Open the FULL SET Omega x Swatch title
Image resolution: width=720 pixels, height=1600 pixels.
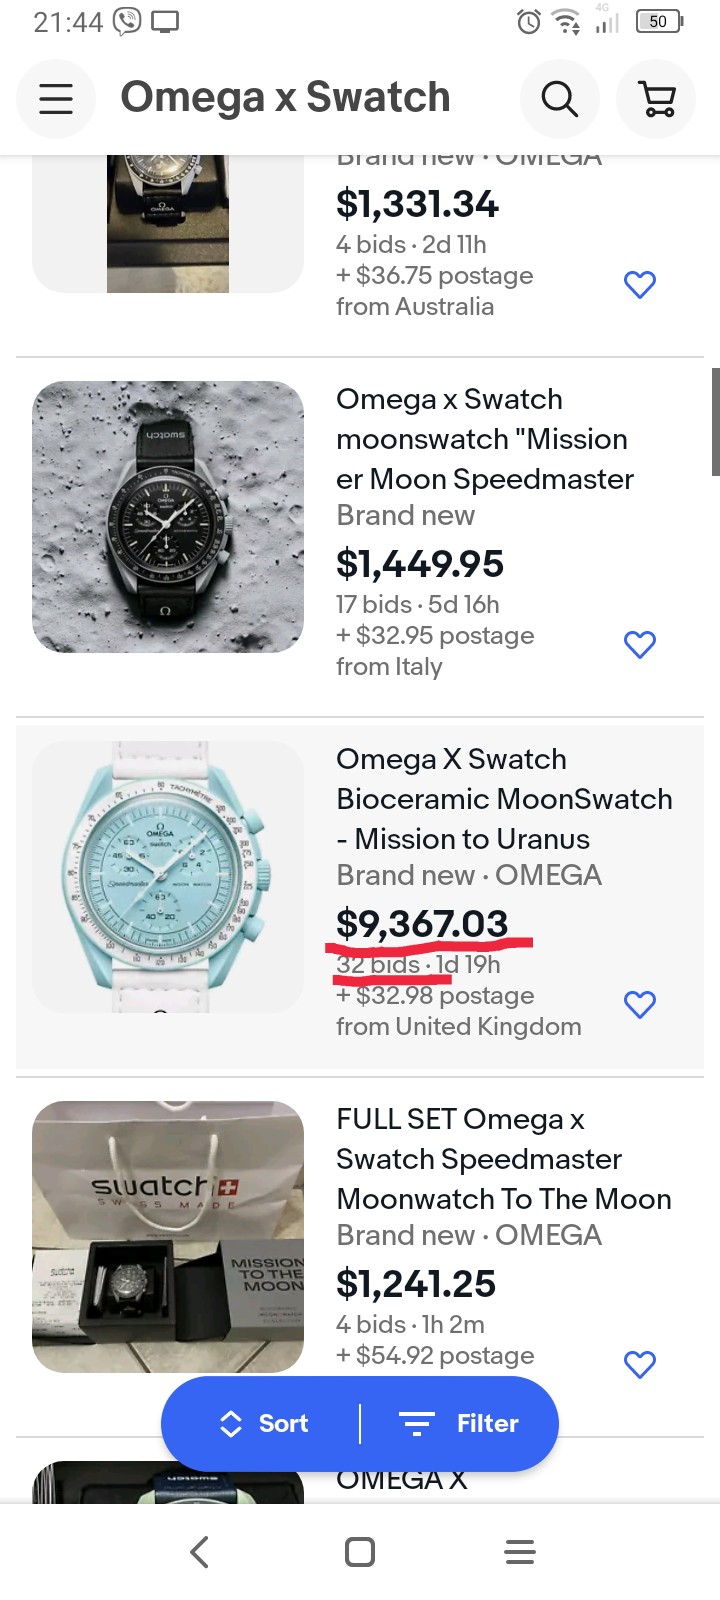(503, 1159)
